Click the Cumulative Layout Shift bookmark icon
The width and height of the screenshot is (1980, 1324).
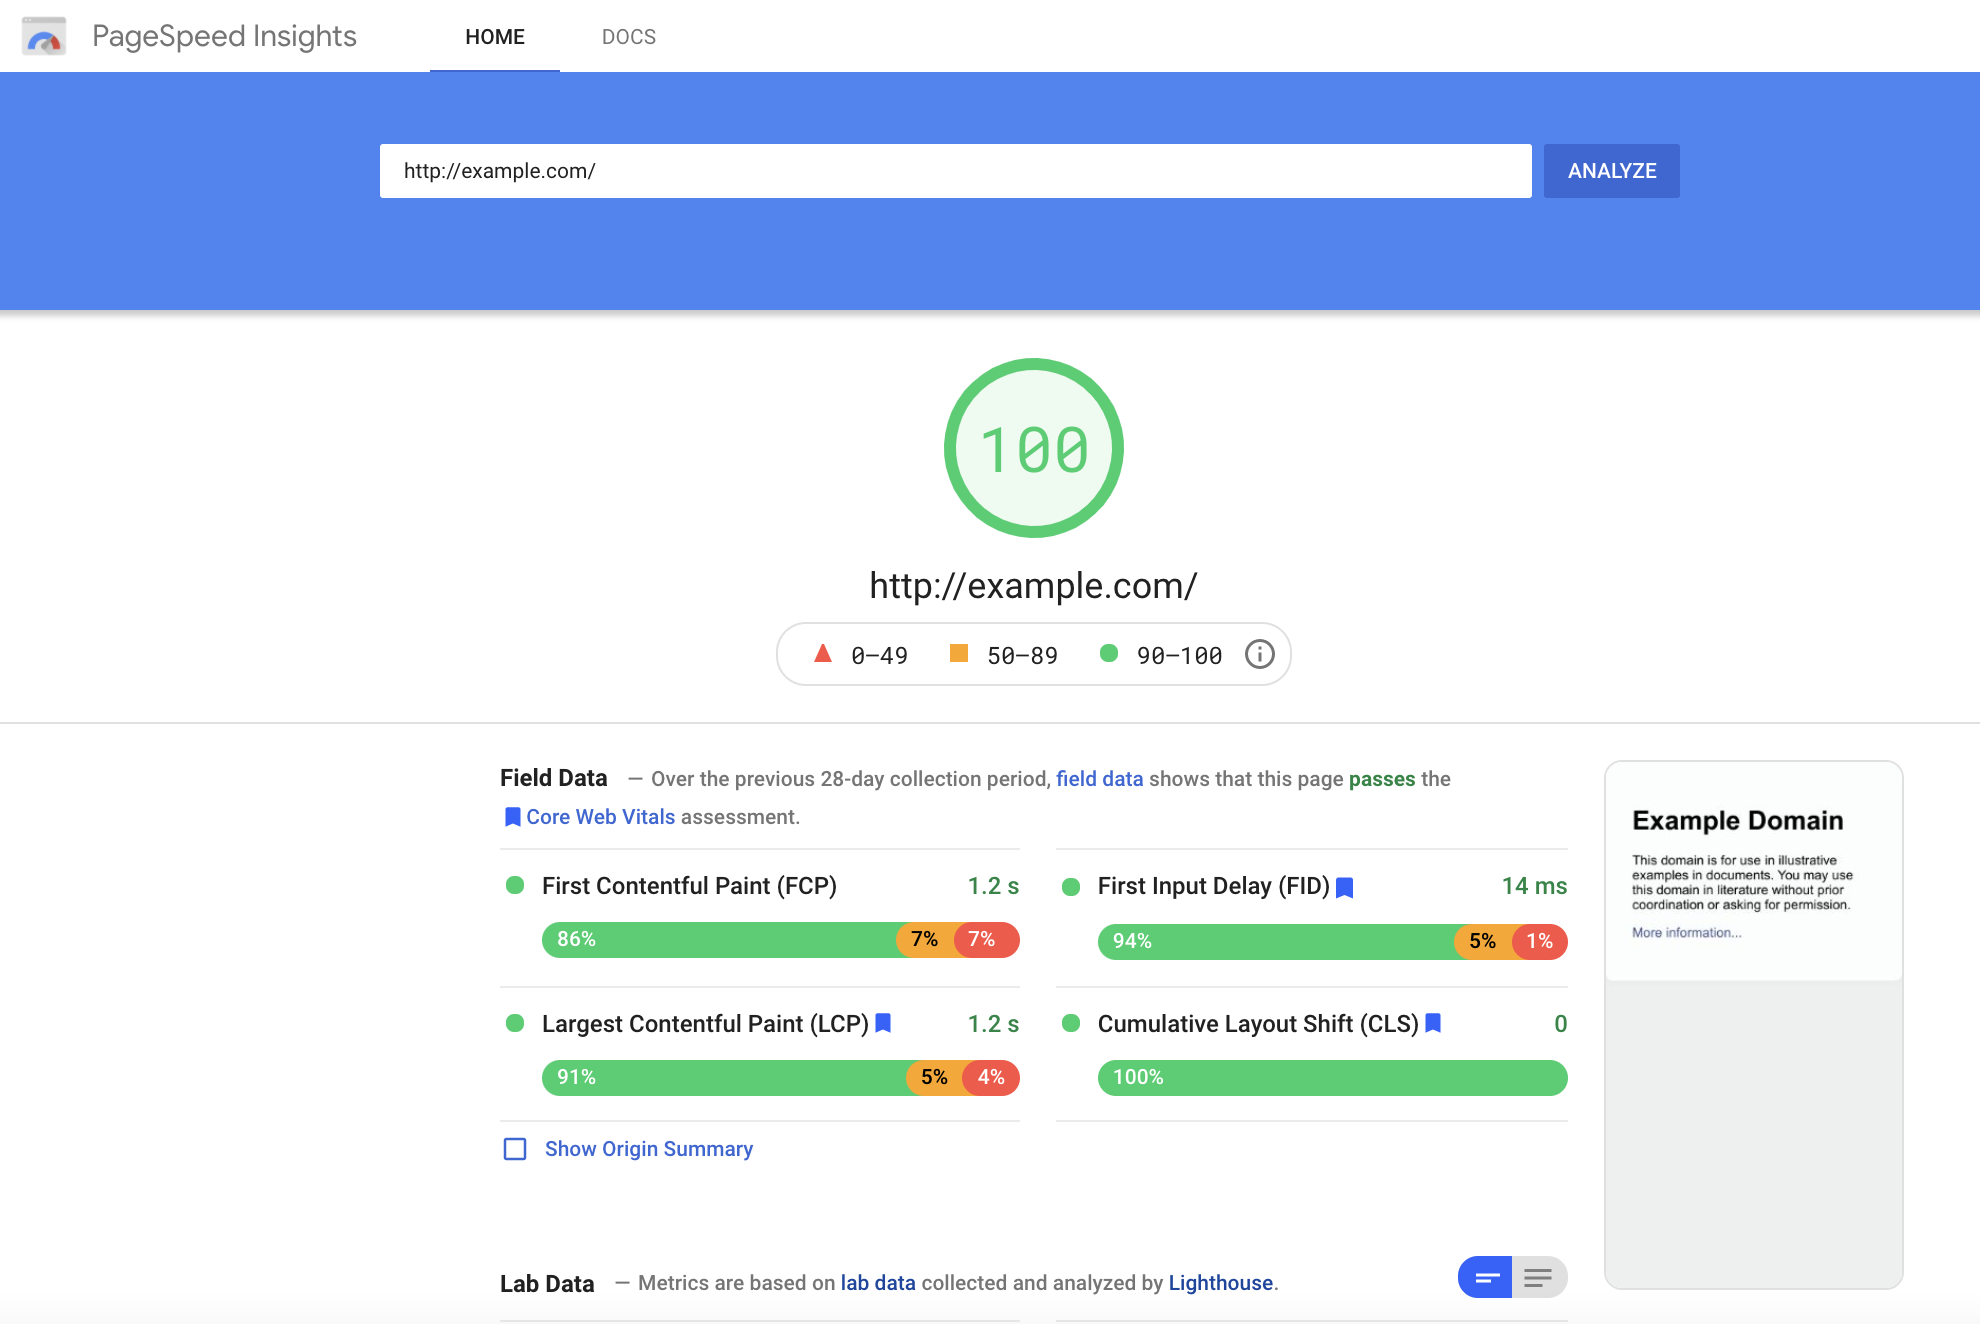[x=1433, y=1023]
